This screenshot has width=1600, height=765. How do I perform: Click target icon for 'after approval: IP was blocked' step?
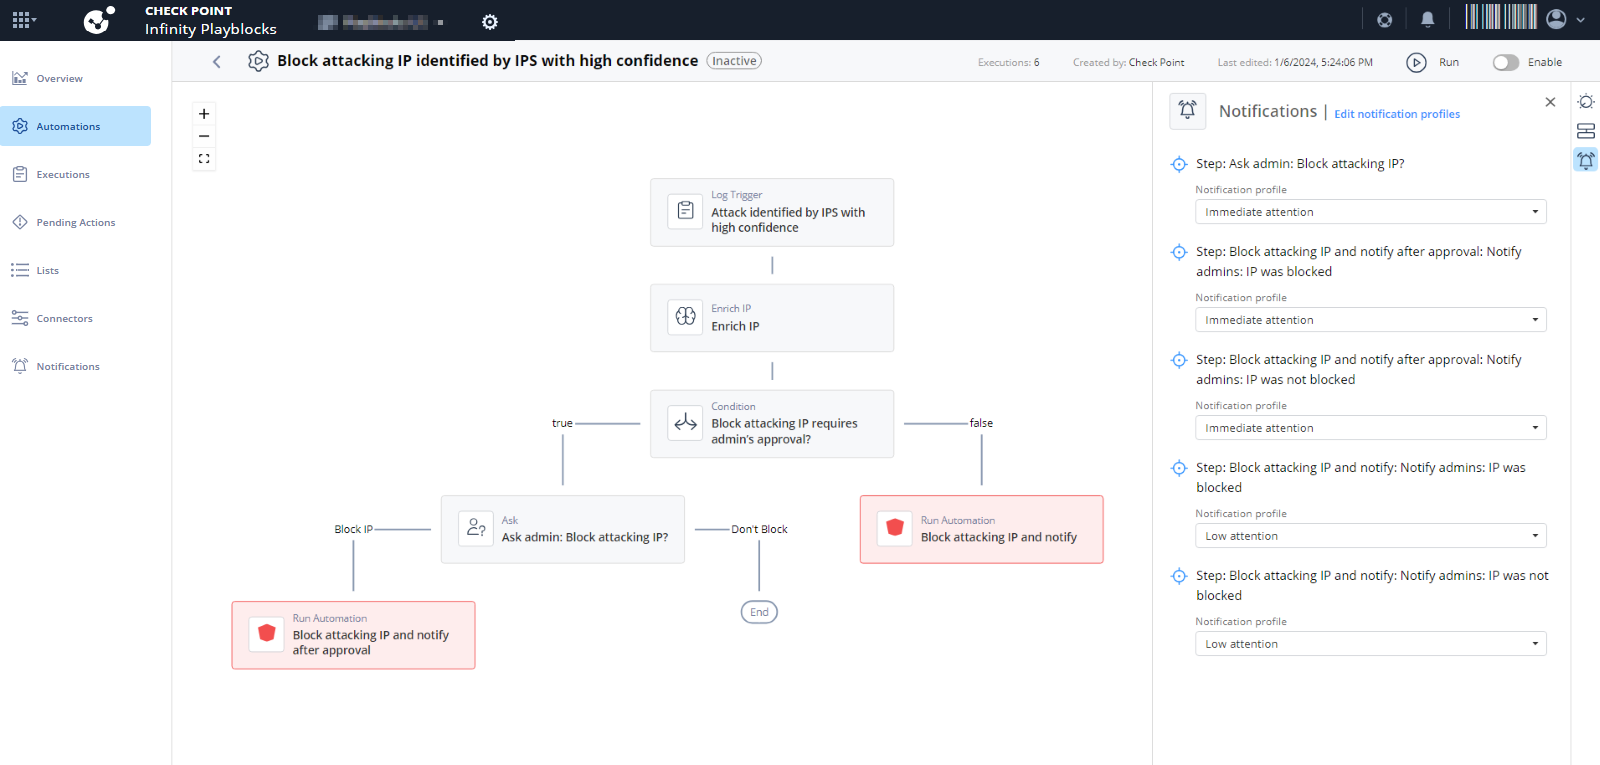point(1179,252)
